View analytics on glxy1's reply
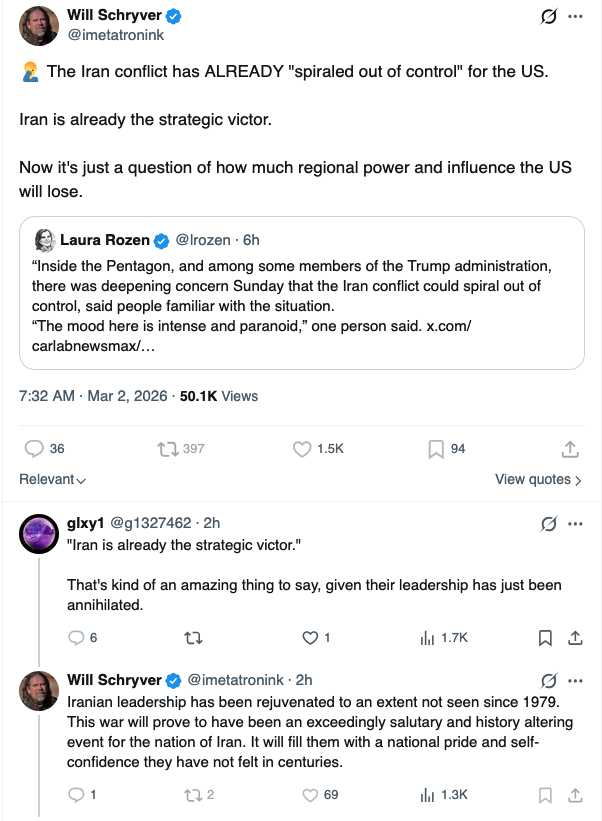The height and width of the screenshot is (821, 602). click(x=427, y=637)
